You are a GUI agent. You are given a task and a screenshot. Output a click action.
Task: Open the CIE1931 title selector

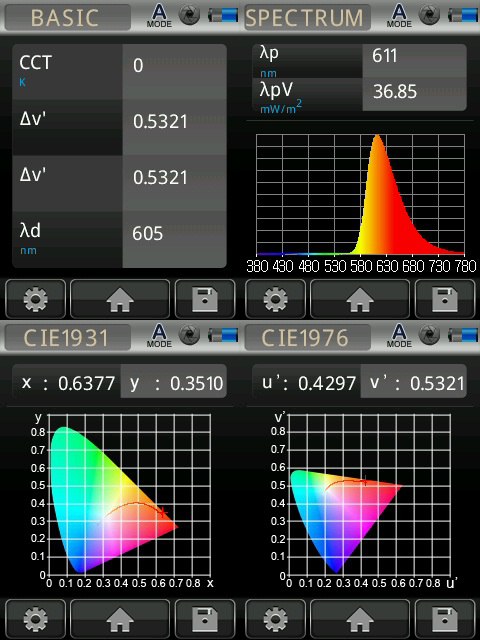(x=67, y=338)
